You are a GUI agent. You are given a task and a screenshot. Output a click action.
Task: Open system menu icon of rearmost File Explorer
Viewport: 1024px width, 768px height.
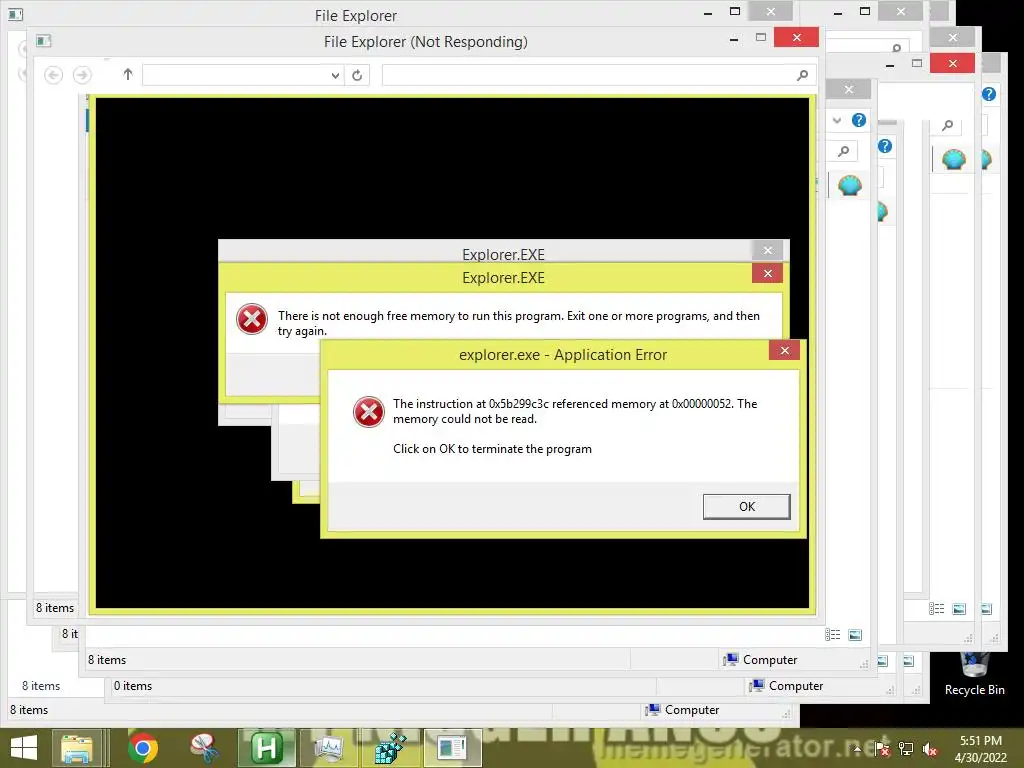pos(15,14)
